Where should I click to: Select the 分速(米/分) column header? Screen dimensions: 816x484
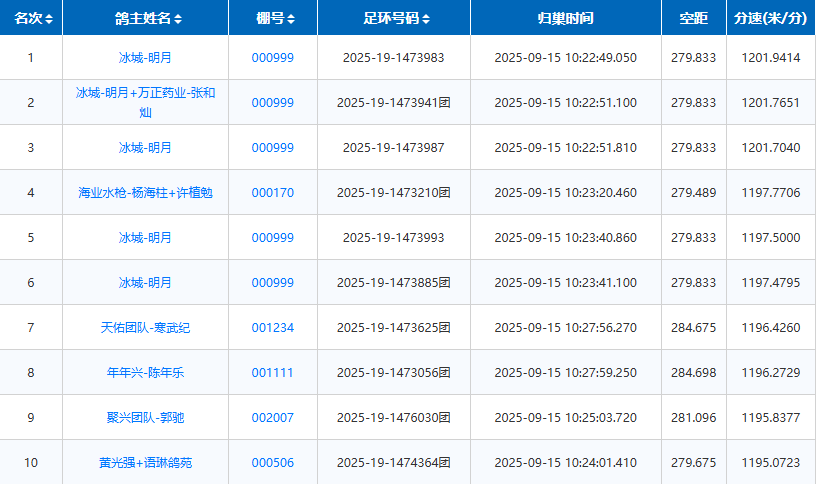tap(770, 18)
